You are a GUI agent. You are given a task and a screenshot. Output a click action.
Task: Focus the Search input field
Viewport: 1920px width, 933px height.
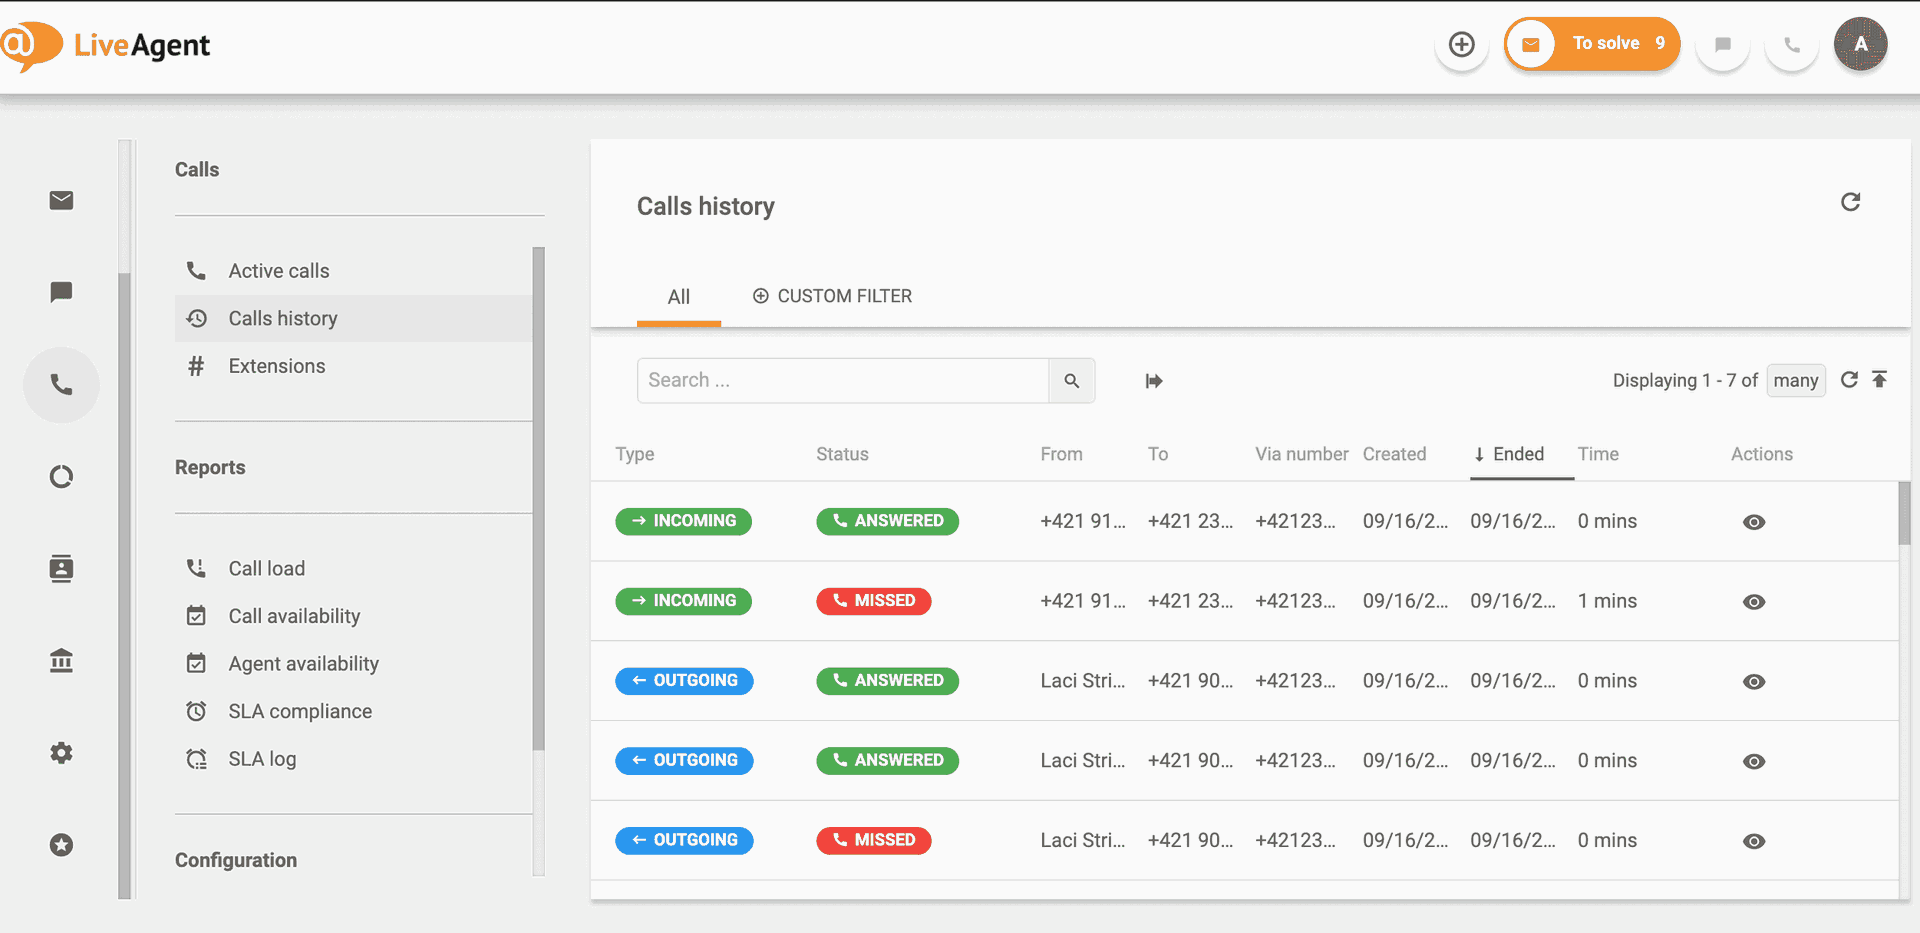coord(843,380)
